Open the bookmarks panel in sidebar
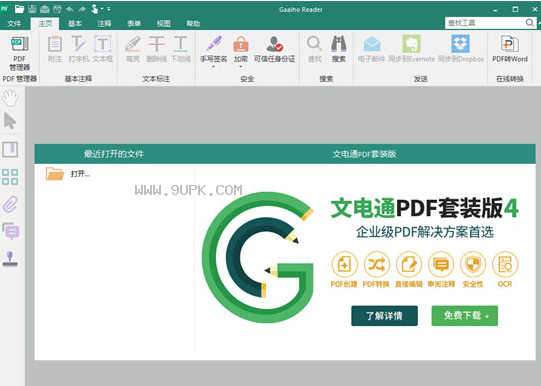 click(10, 150)
